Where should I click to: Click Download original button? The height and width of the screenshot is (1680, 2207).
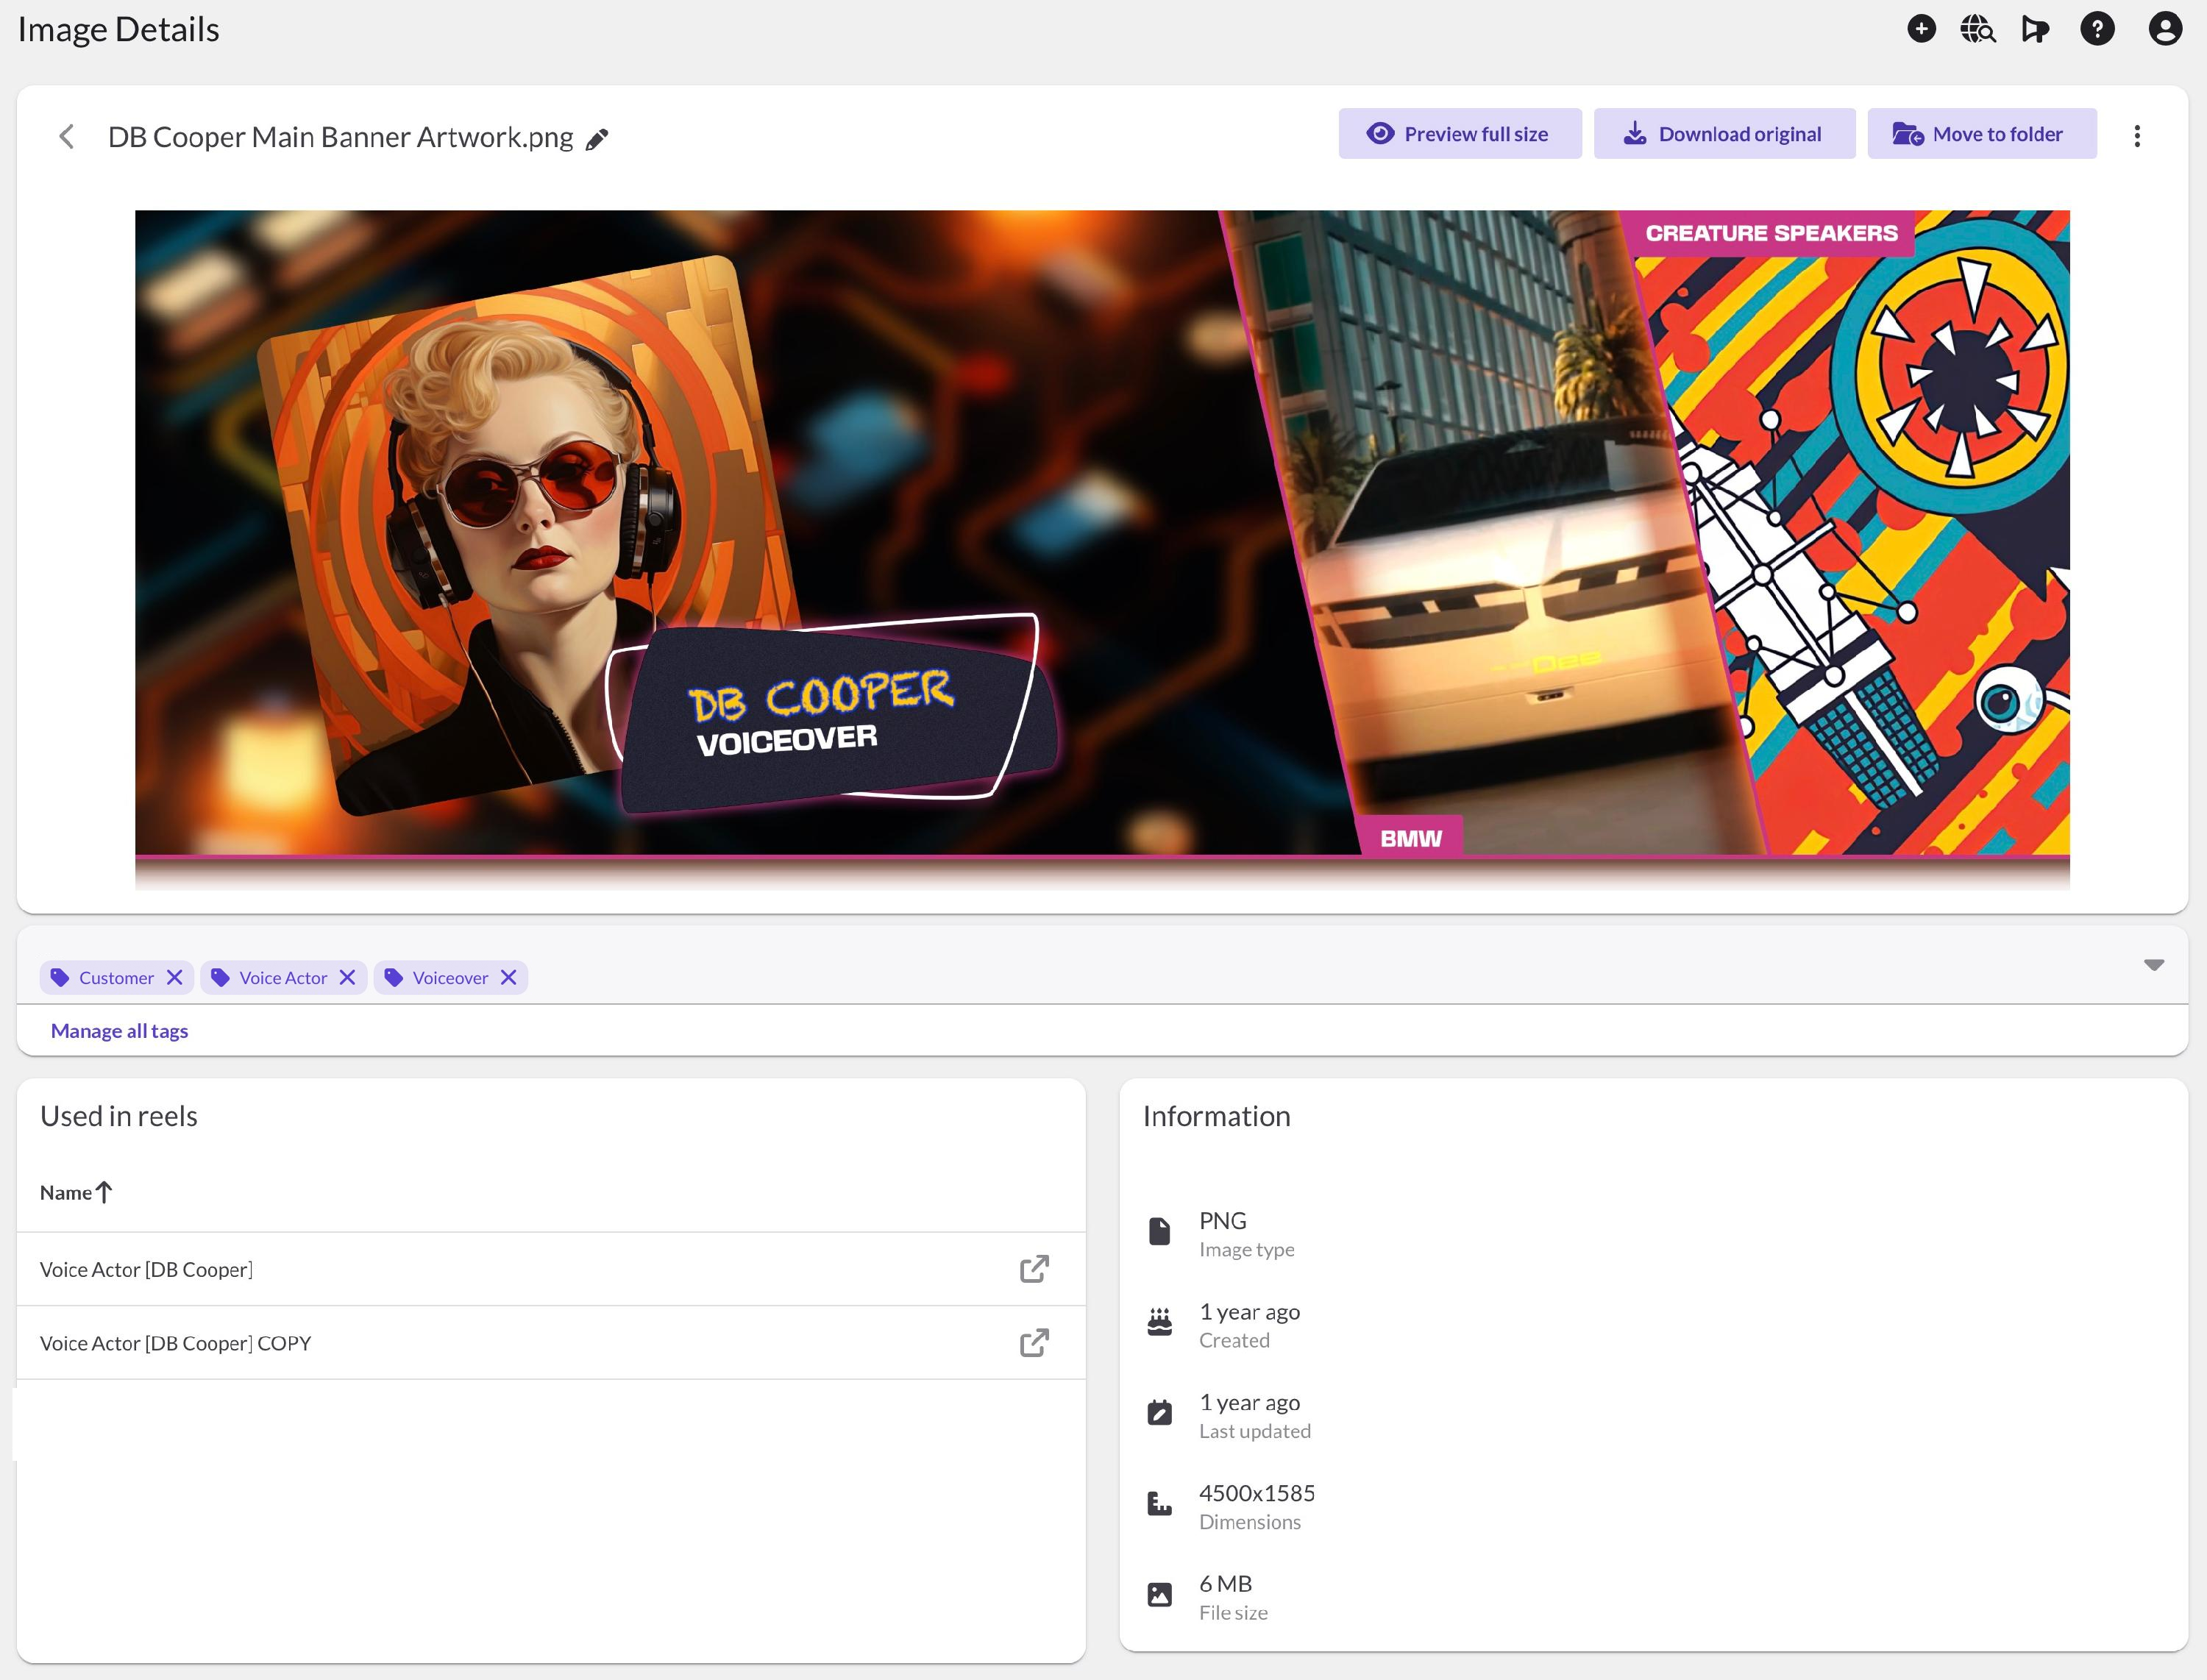[x=1723, y=134]
